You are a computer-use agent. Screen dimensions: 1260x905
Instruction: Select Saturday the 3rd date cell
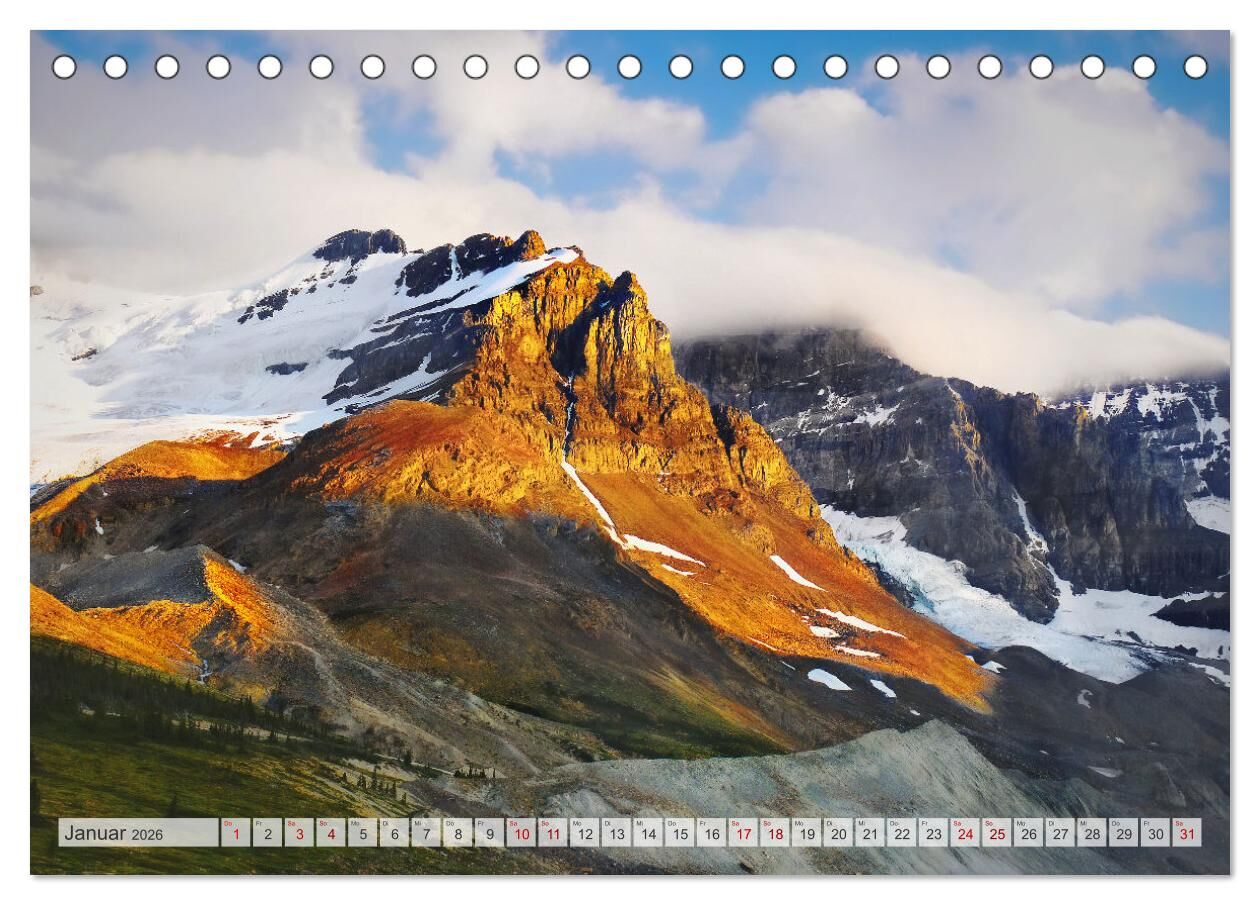(x=299, y=833)
